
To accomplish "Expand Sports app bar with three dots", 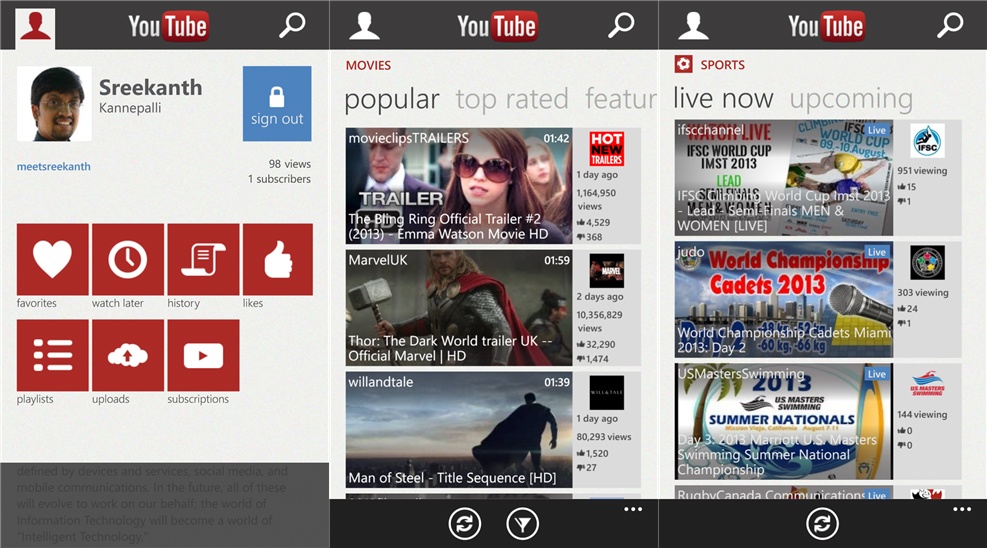I will 961,509.
